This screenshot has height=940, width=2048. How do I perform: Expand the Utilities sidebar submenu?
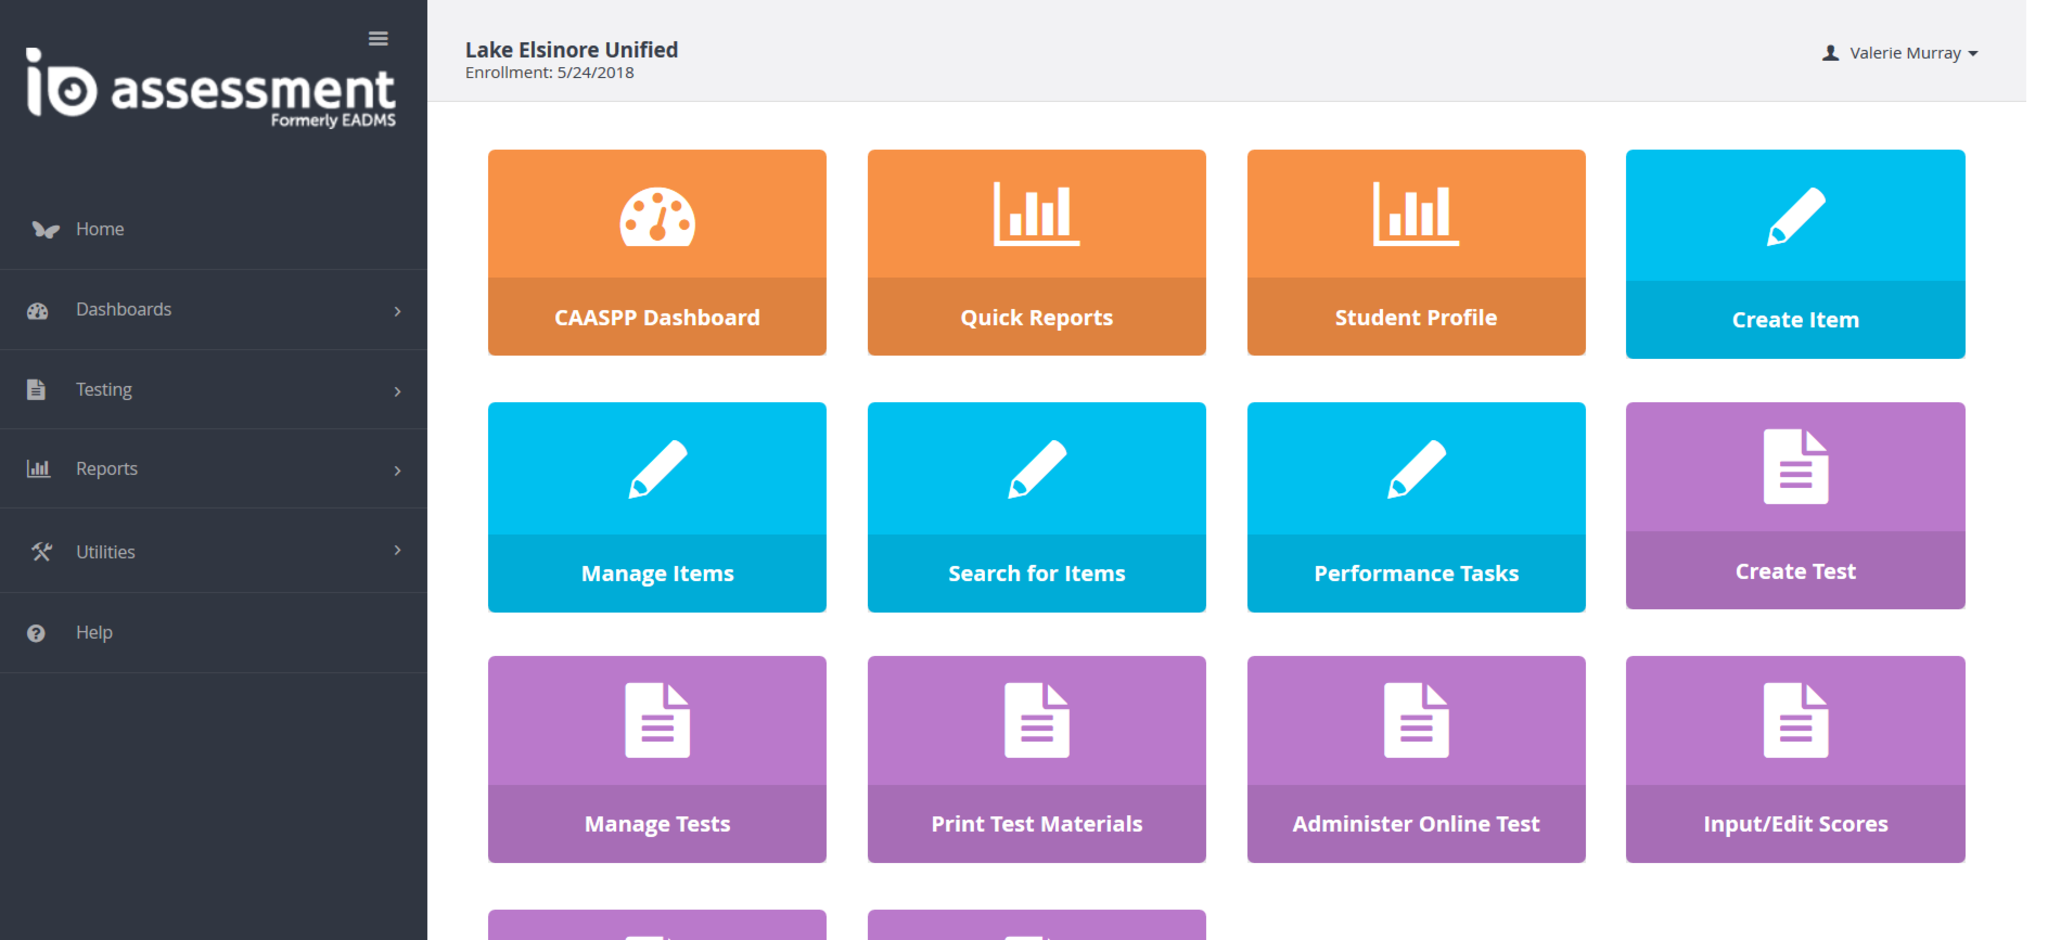pyautogui.click(x=213, y=551)
